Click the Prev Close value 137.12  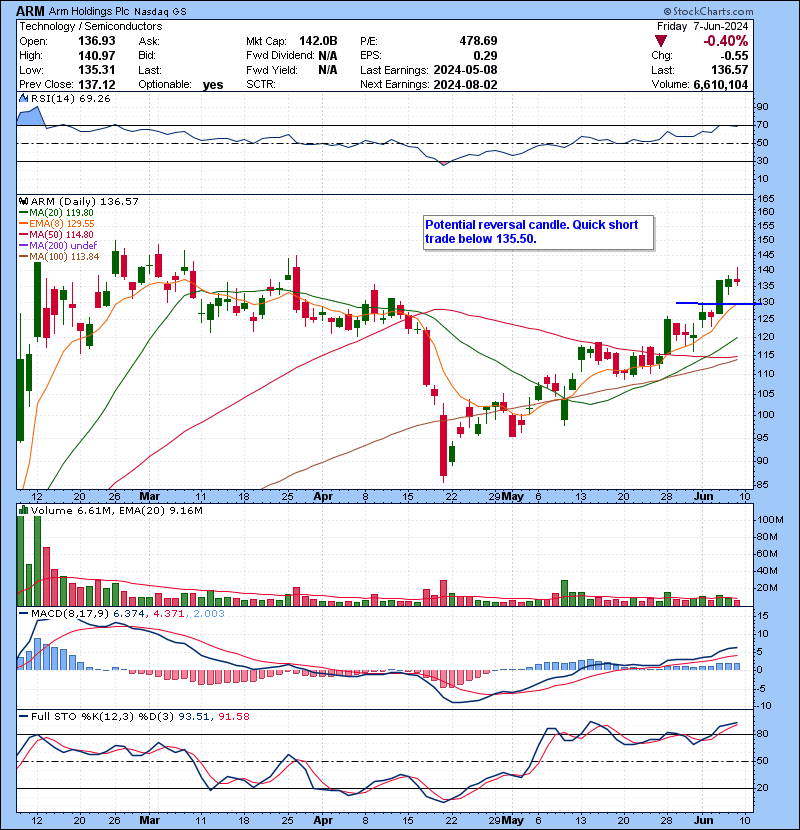click(97, 84)
